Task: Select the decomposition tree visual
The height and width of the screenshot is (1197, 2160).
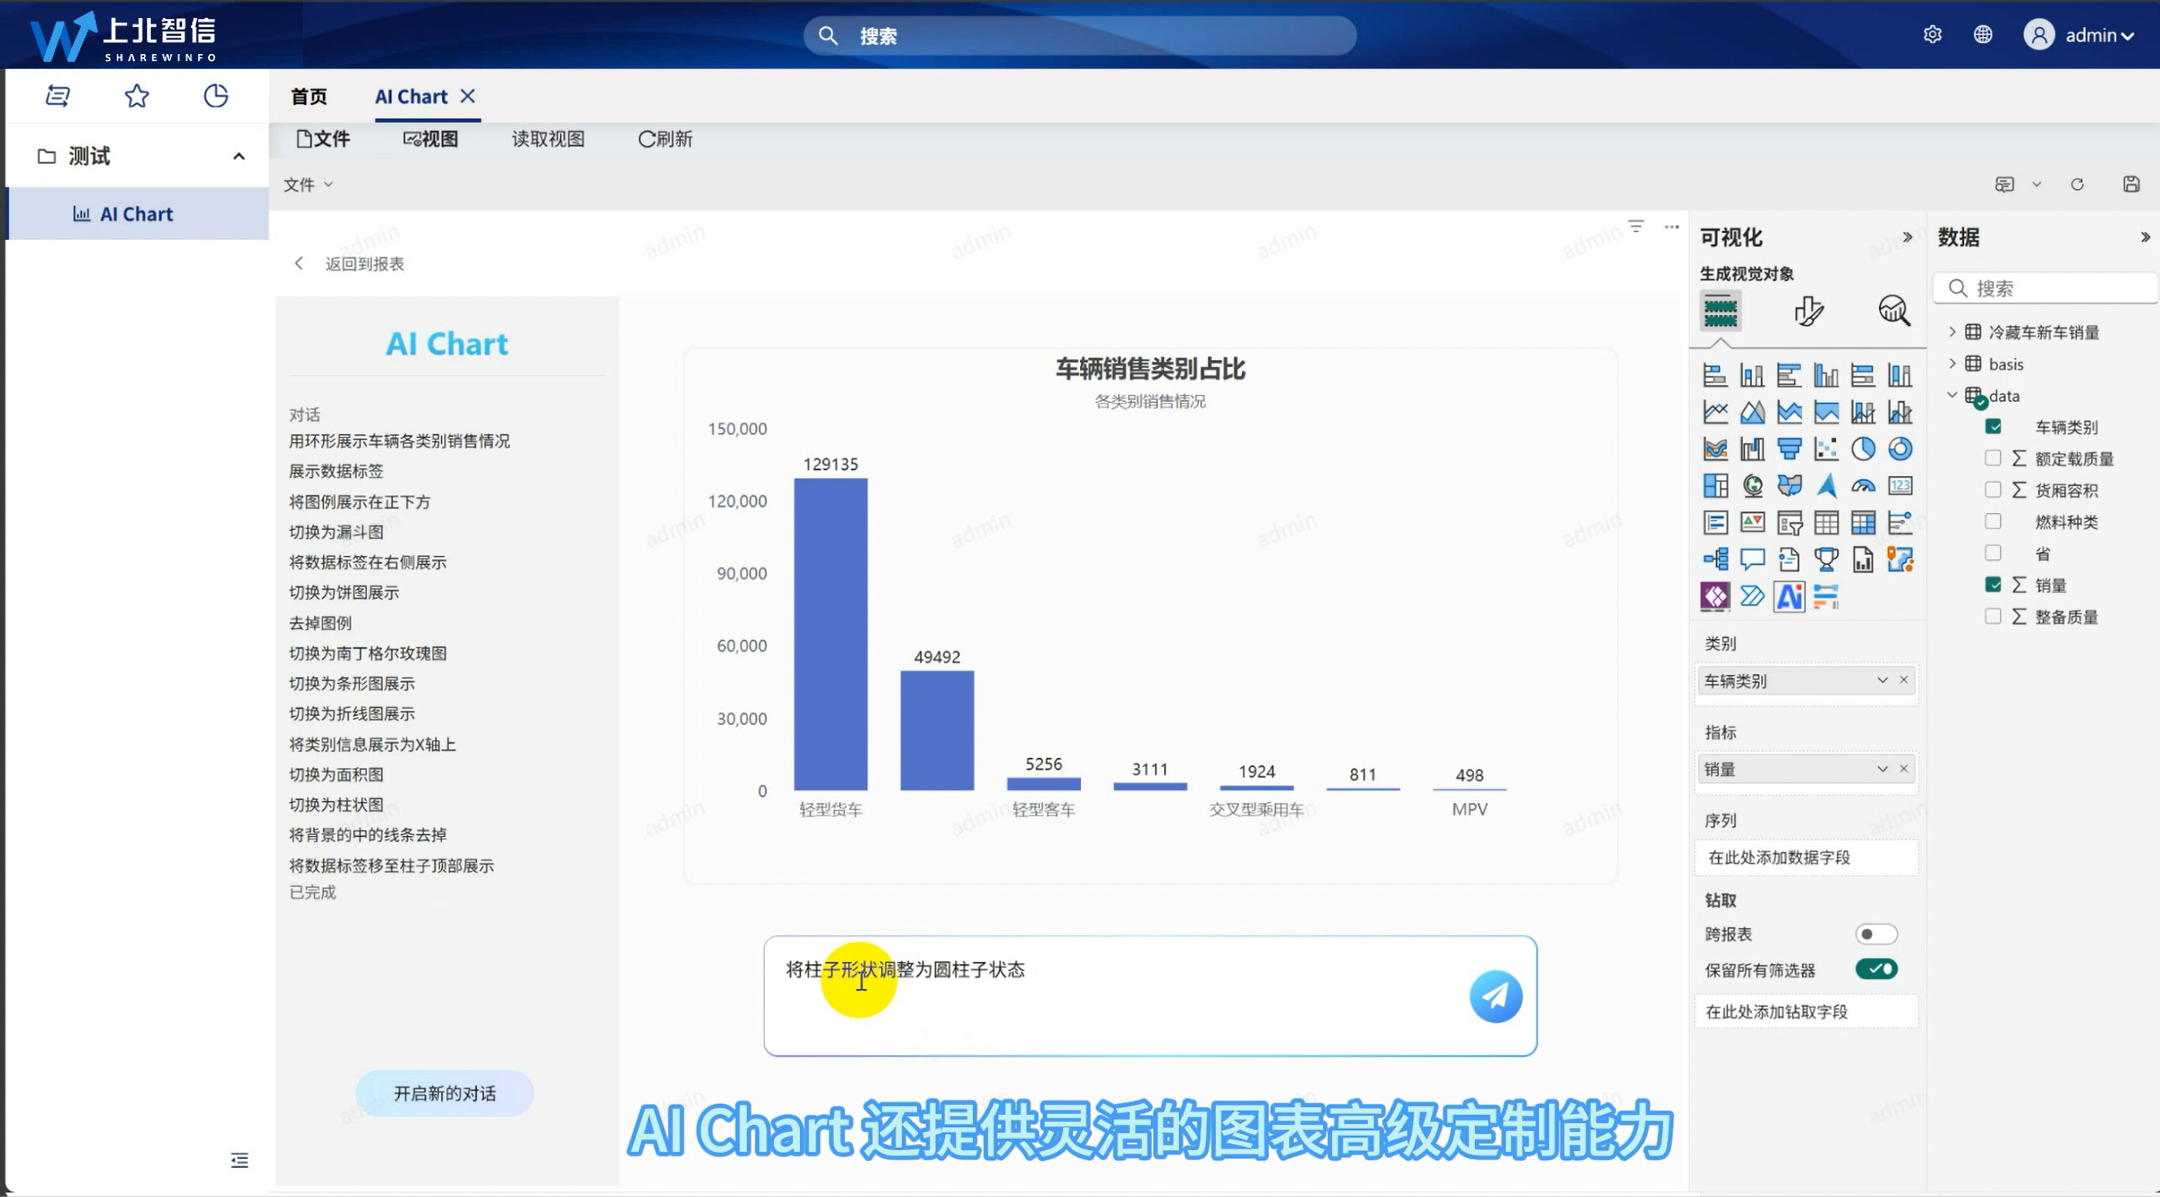Action: pos(1715,560)
